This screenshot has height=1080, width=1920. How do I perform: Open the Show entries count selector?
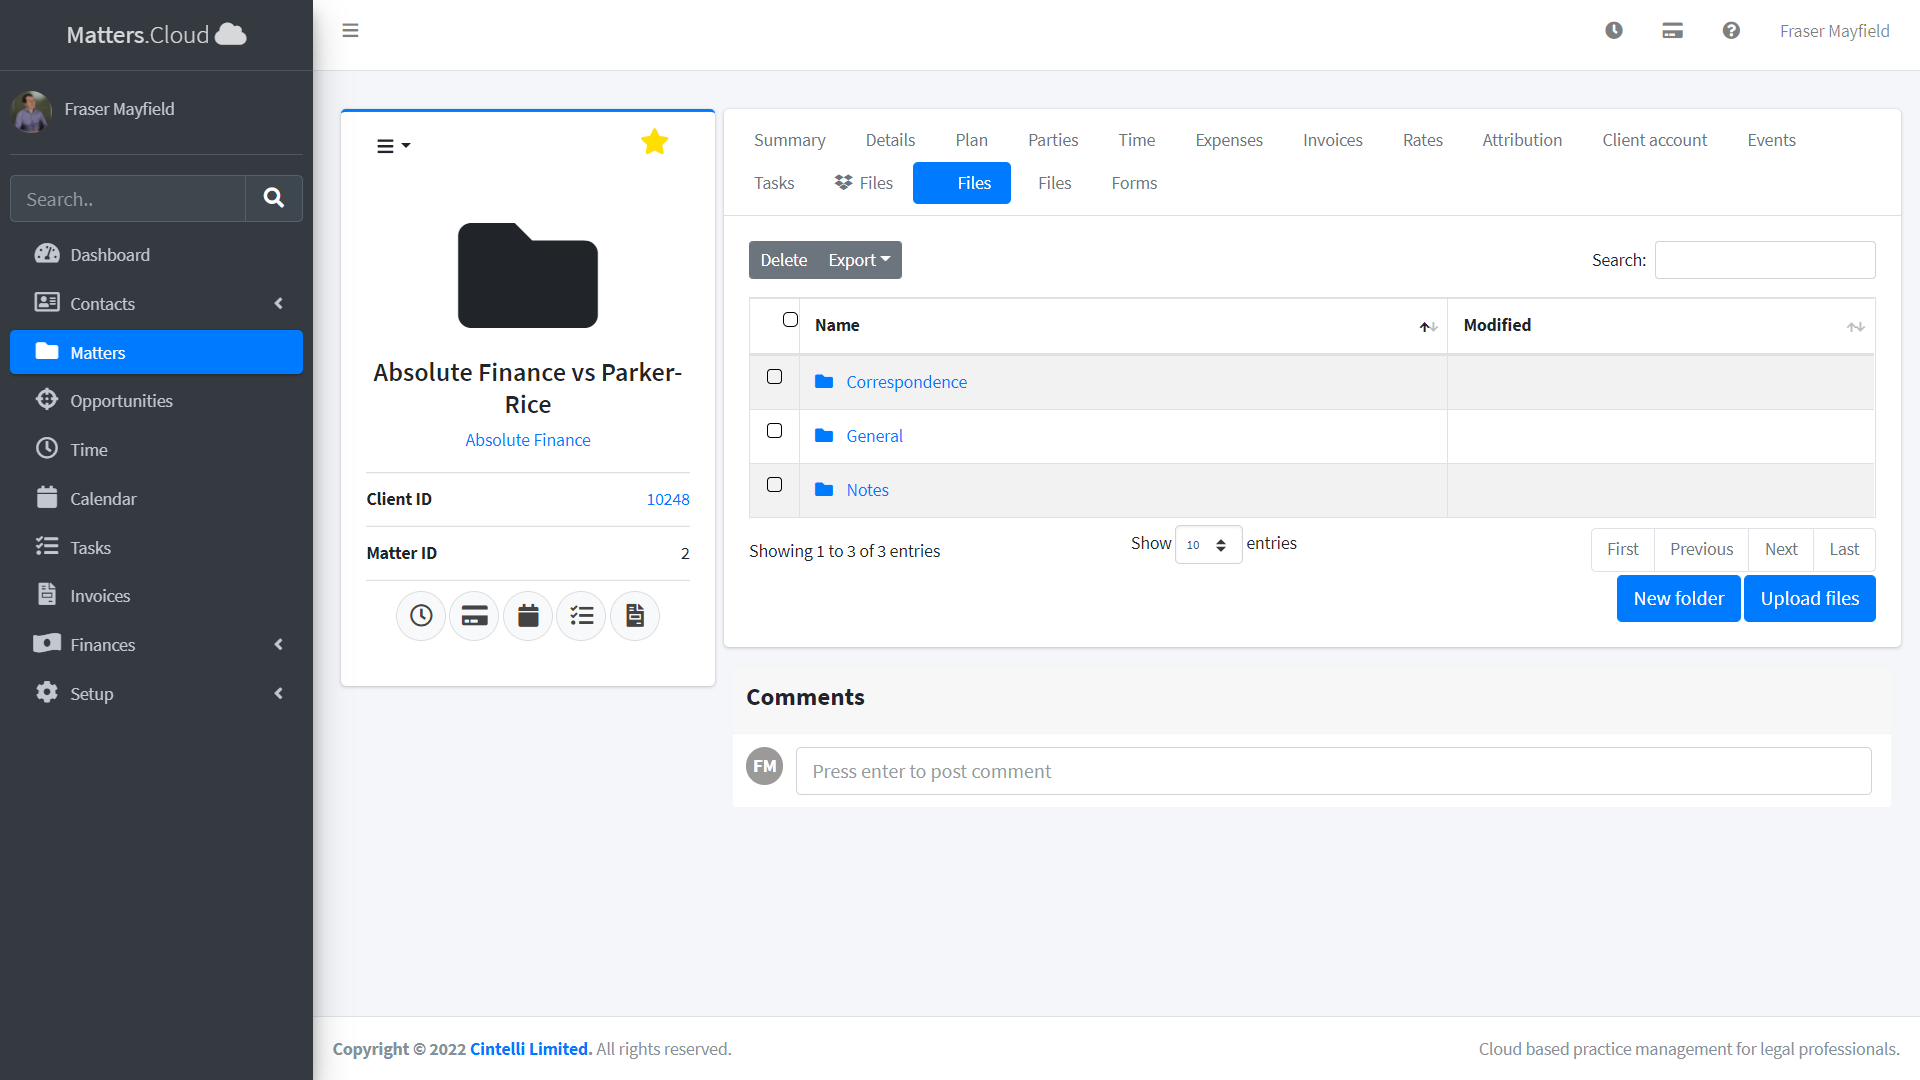tap(1208, 545)
